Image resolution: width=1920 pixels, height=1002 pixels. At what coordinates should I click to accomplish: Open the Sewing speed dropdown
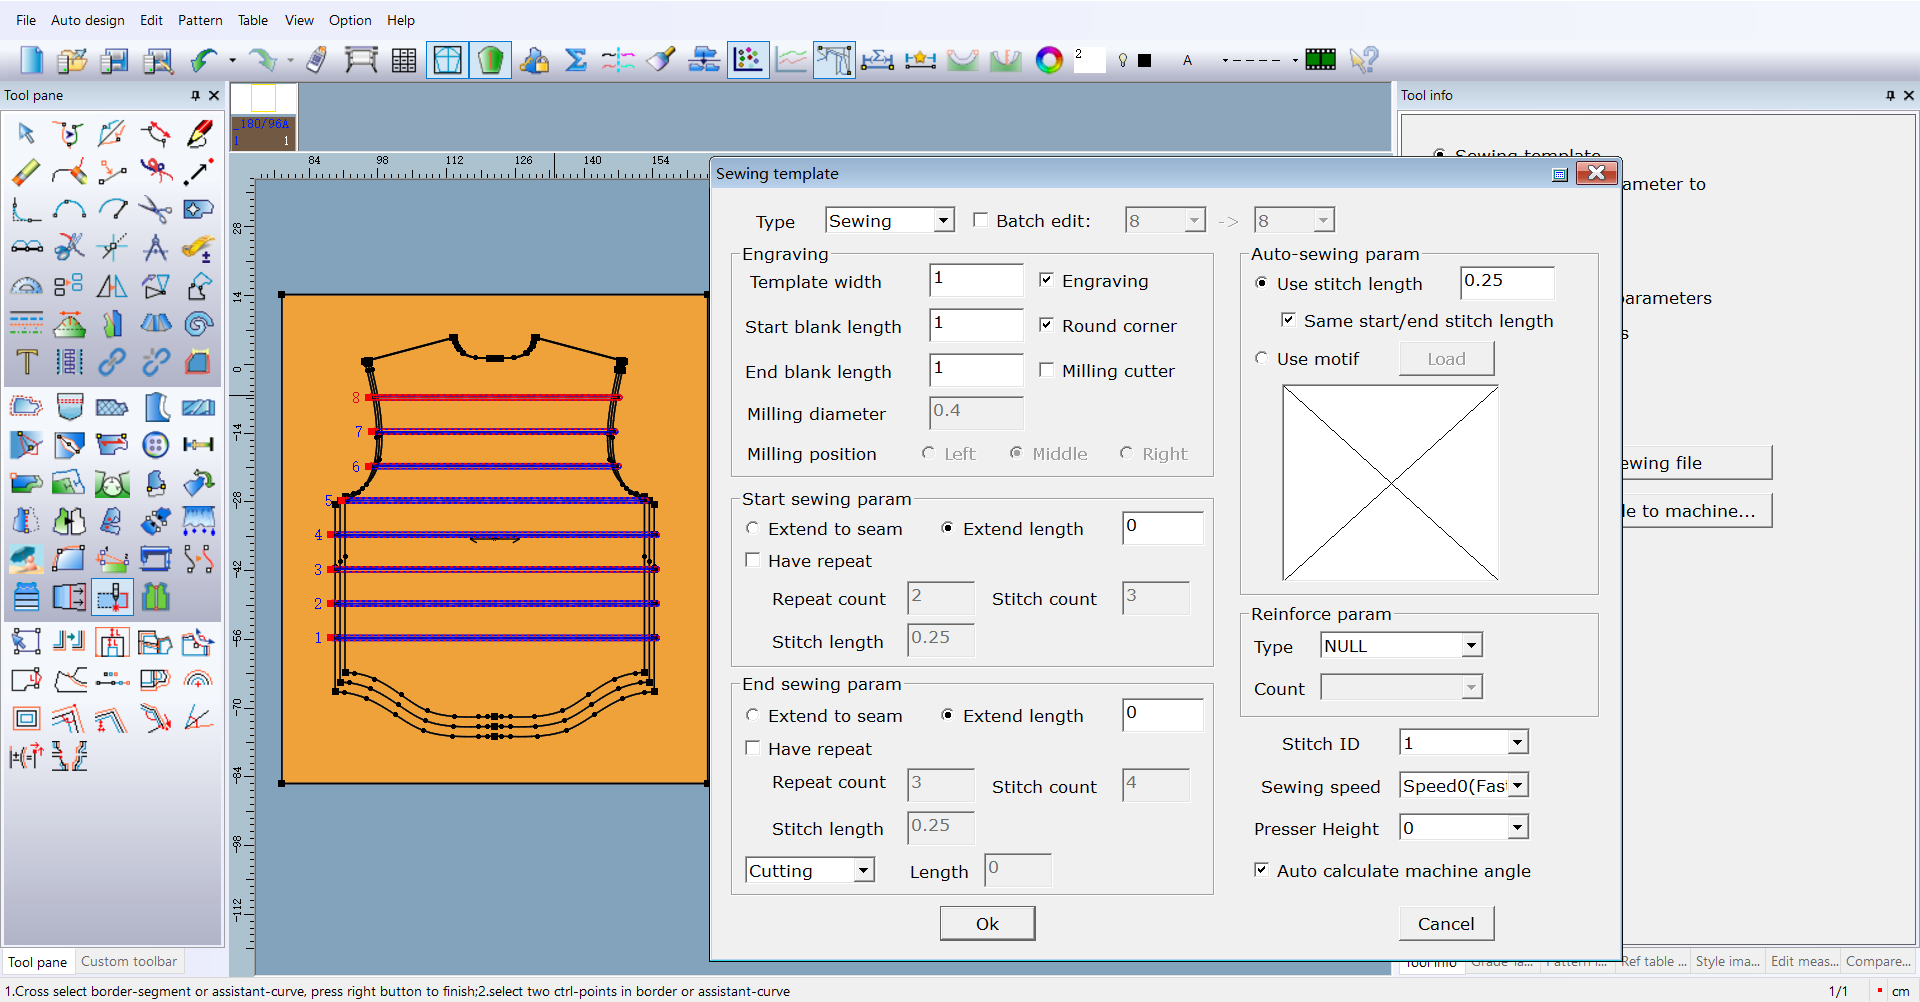(1518, 785)
